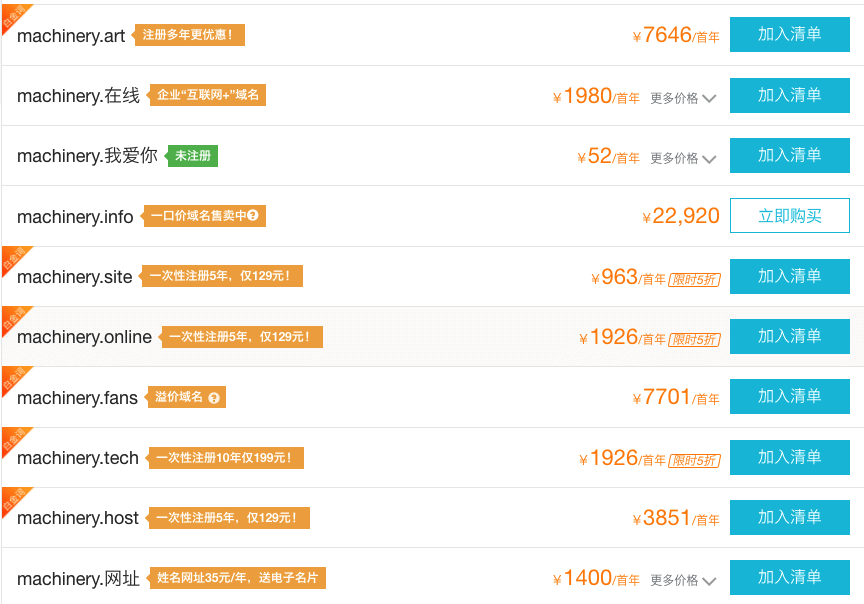
Task: Click the 限时5折 badge for machinery.online
Action: (694, 339)
